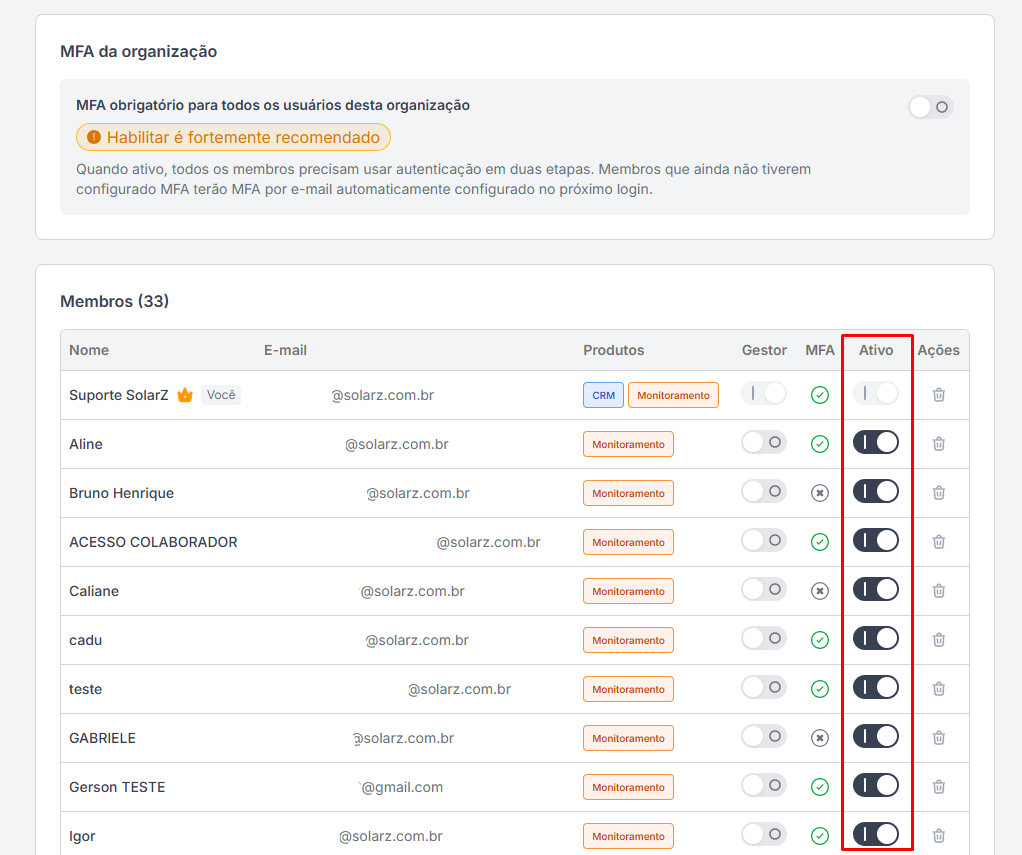Toggle Gestor switch in teste row
Image resolution: width=1022 pixels, height=855 pixels.
(x=764, y=687)
